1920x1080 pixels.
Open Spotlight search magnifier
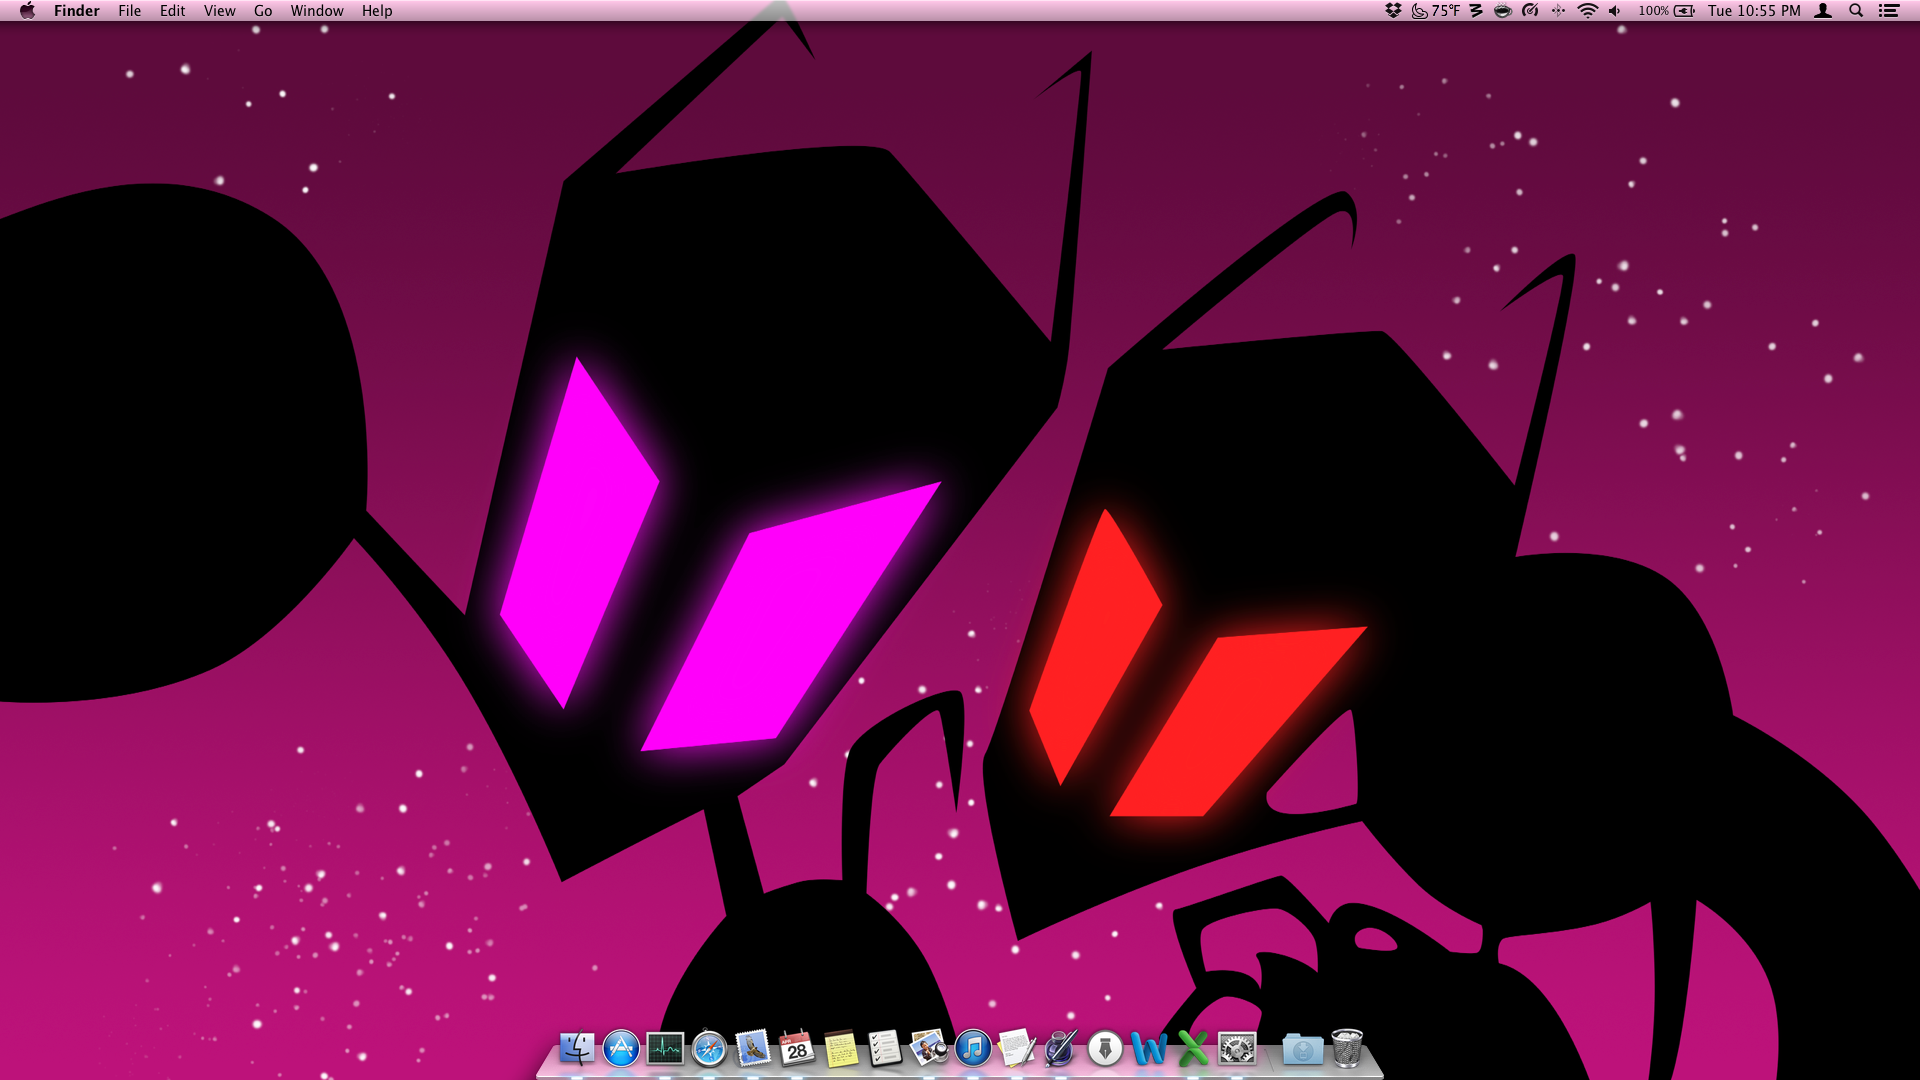(x=1856, y=11)
